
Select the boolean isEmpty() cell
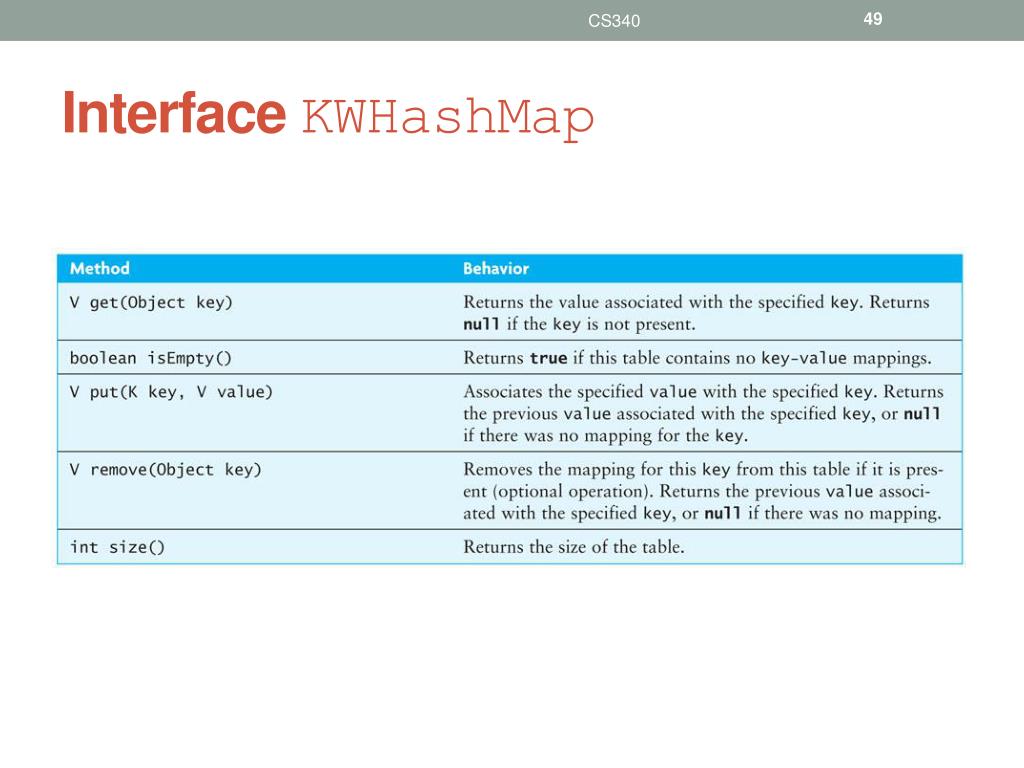(x=151, y=358)
